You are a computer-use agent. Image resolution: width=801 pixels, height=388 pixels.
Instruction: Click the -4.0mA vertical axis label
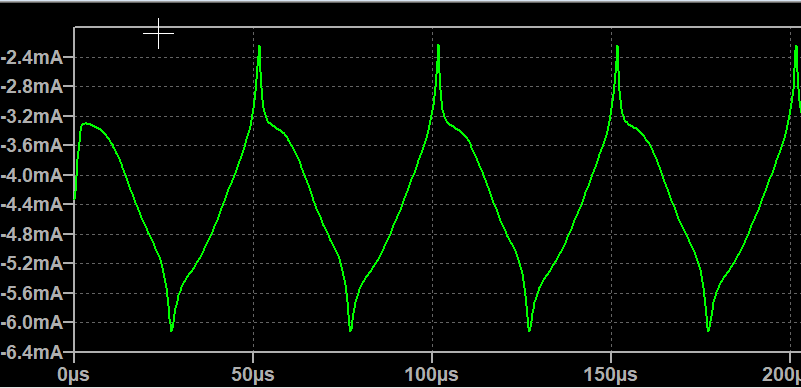pos(31,176)
